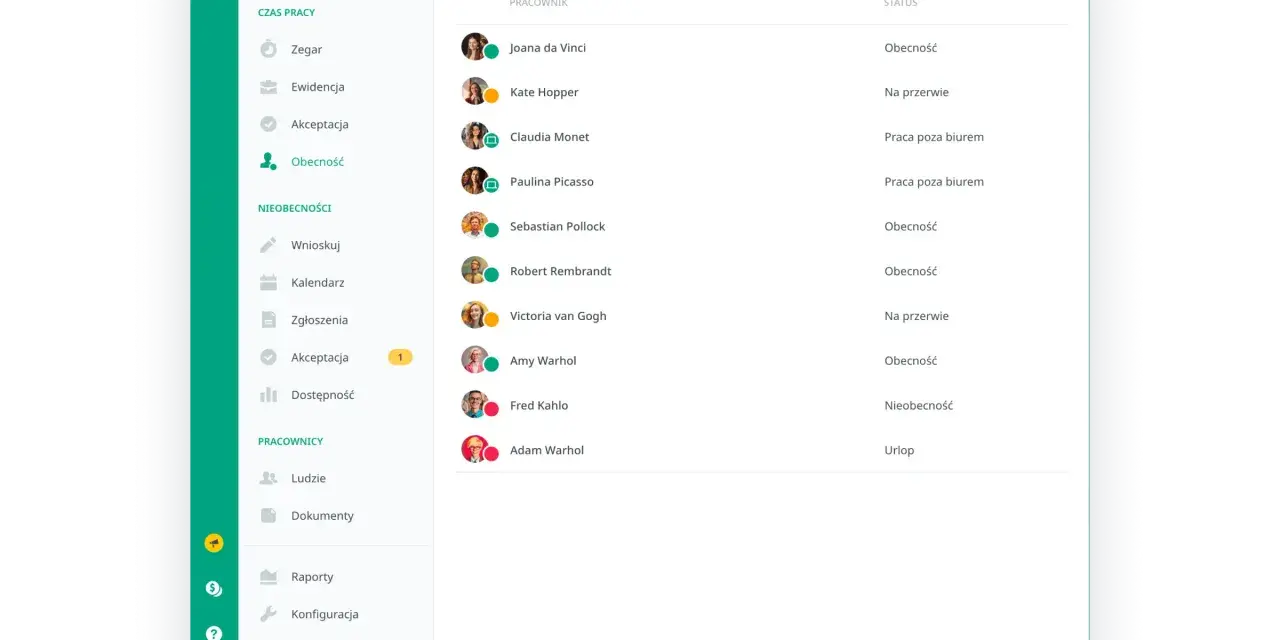Select employee name Robert Rembrandt
The height and width of the screenshot is (640, 1280).
[561, 271]
